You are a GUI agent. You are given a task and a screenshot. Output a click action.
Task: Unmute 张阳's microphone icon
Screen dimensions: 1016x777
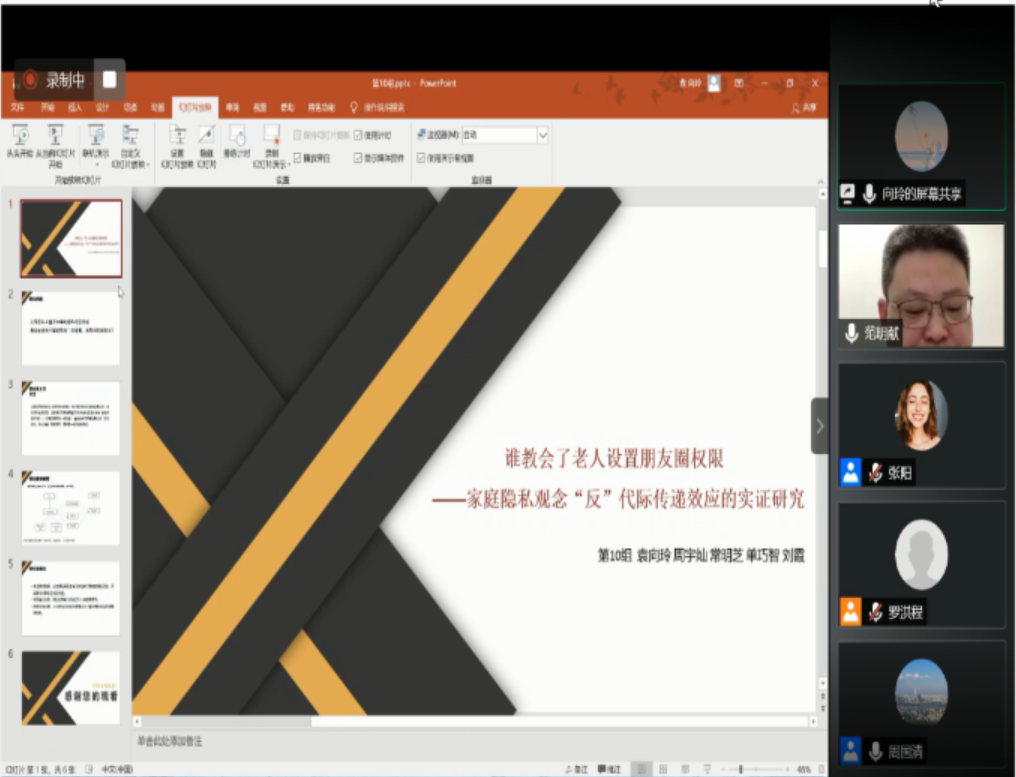[875, 473]
